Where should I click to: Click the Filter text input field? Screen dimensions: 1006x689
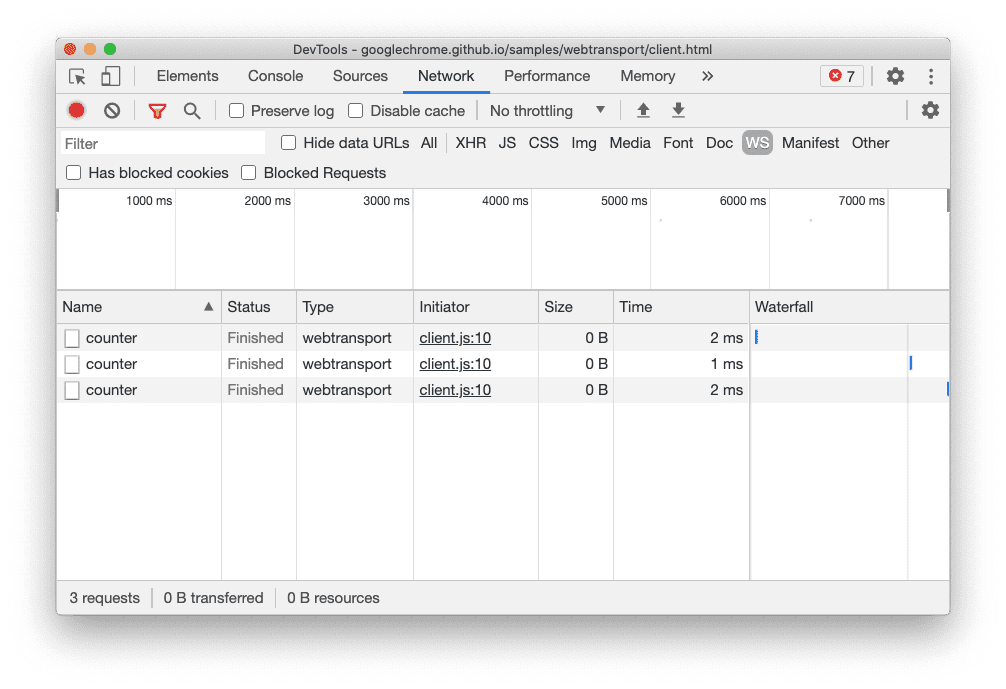coord(163,143)
